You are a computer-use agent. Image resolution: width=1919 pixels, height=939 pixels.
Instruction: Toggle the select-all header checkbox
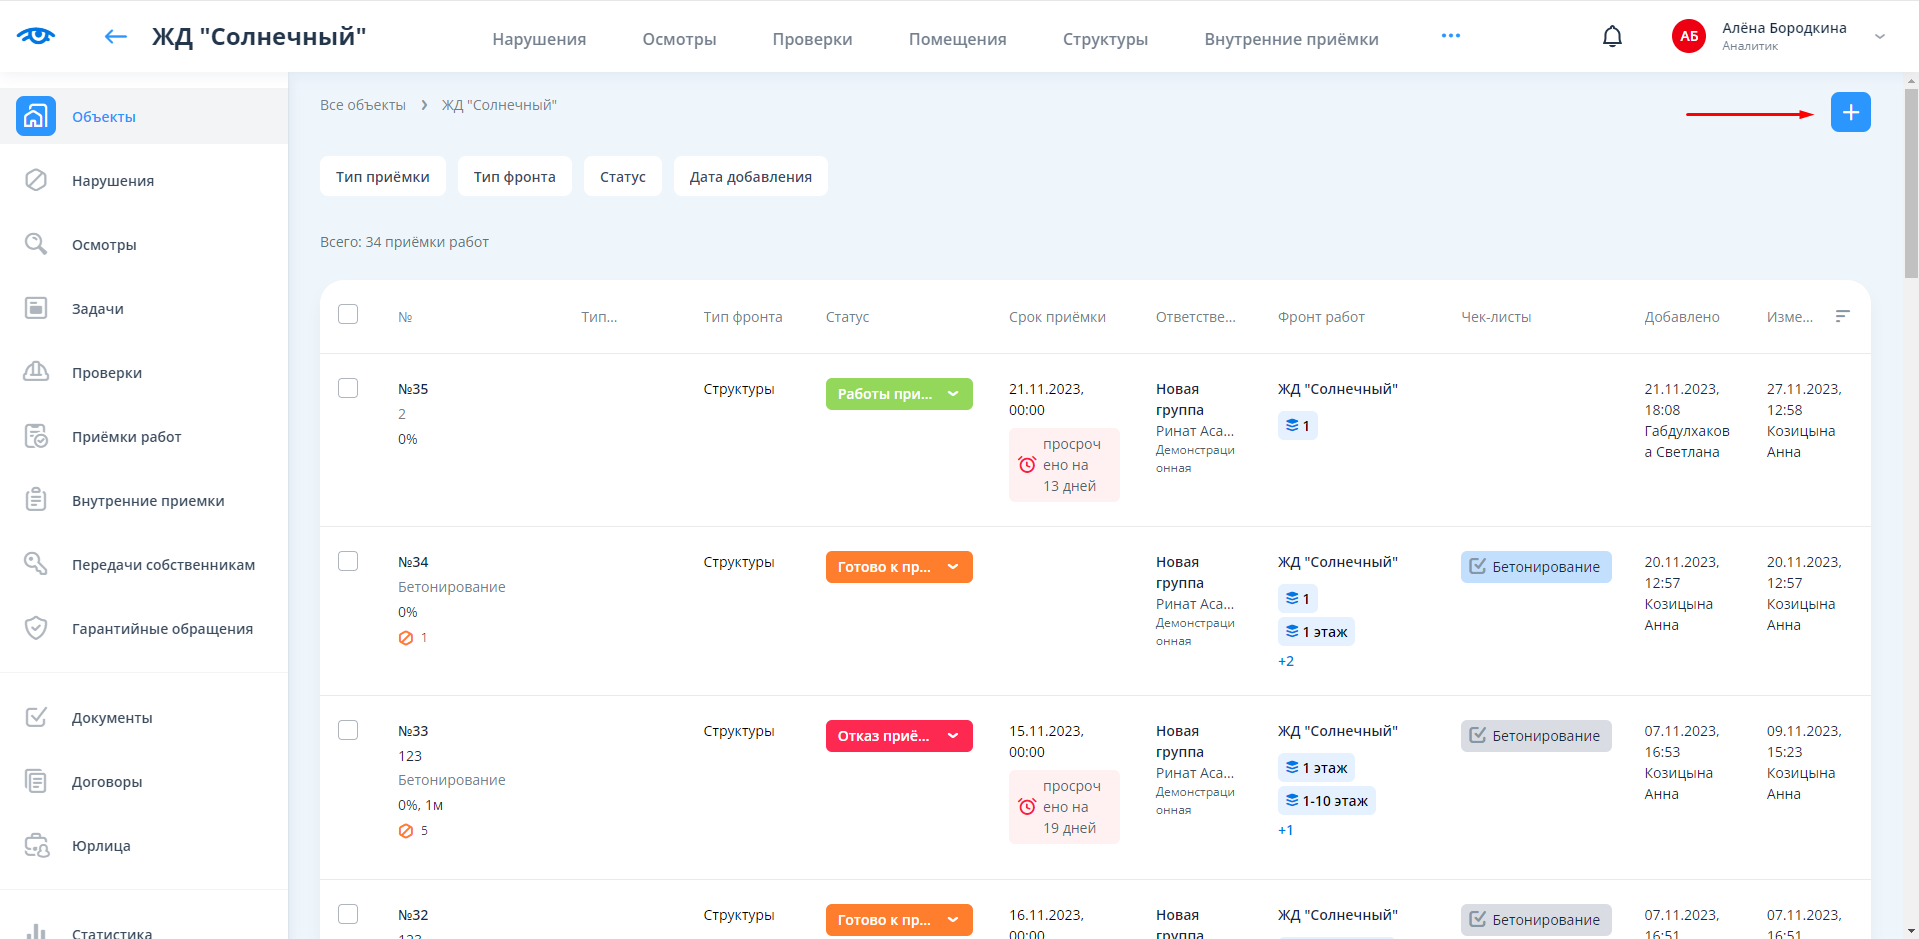tap(348, 314)
